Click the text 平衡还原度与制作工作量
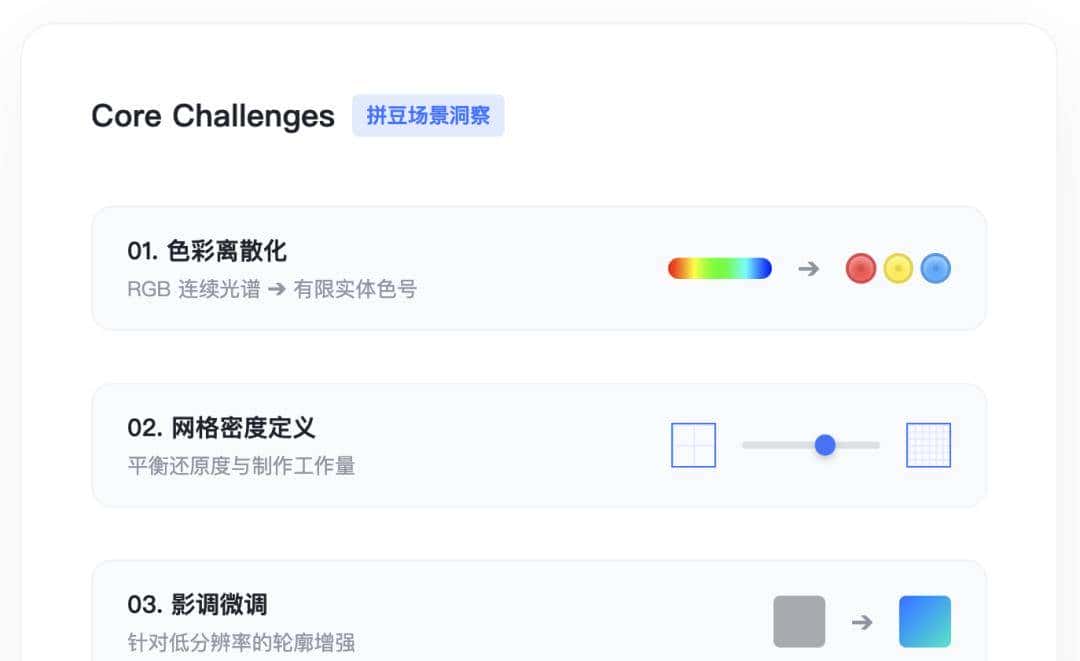This screenshot has height=661, width=1080. pos(242,465)
